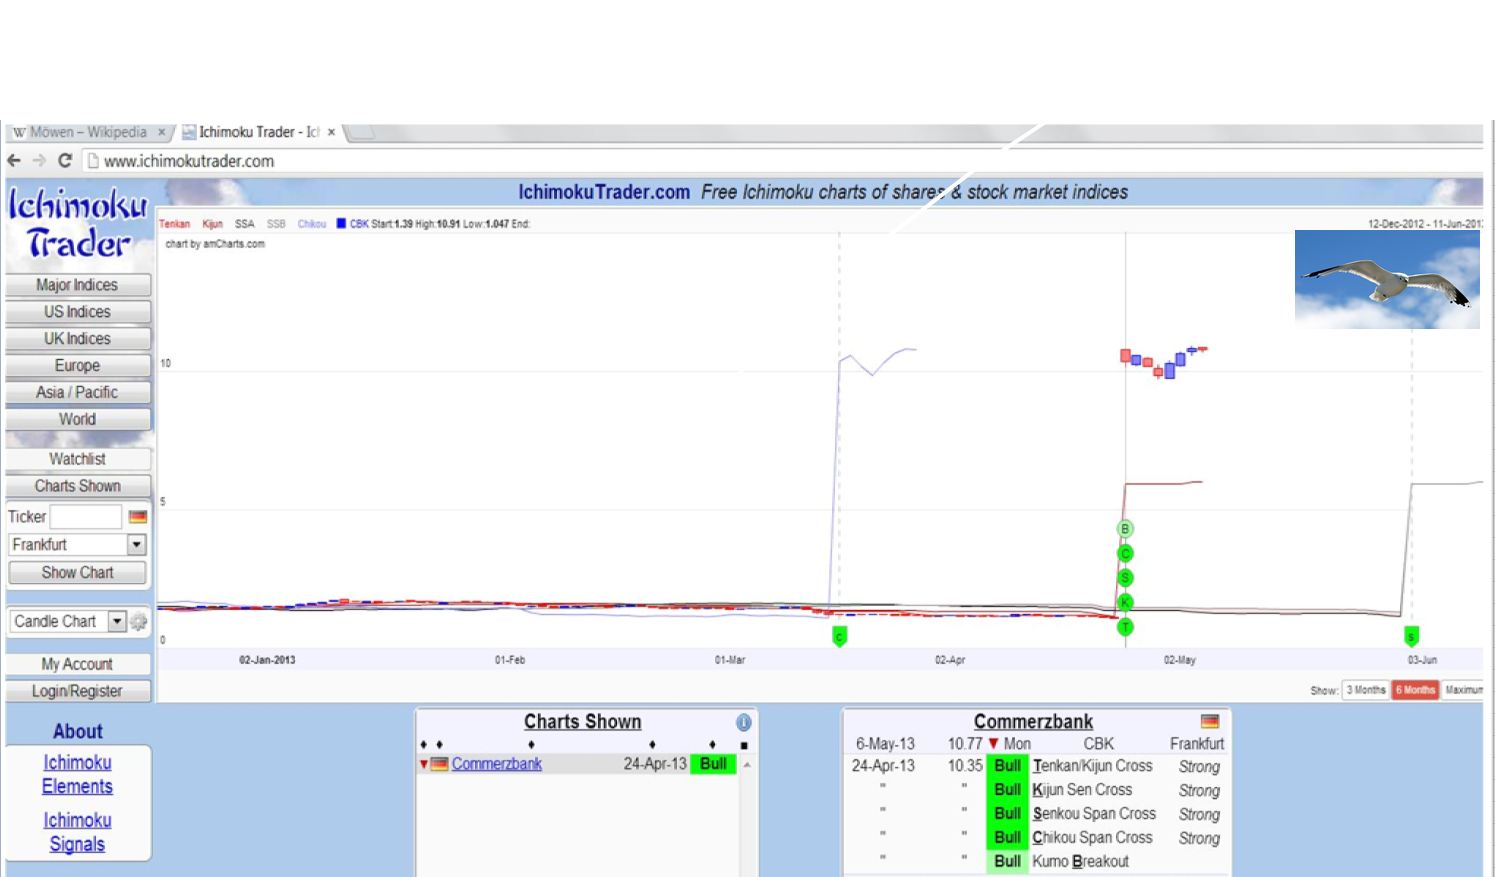Viewport: 1495px width, 877px height.
Task: Select the Chikou Span Cross signal row
Action: click(1036, 838)
